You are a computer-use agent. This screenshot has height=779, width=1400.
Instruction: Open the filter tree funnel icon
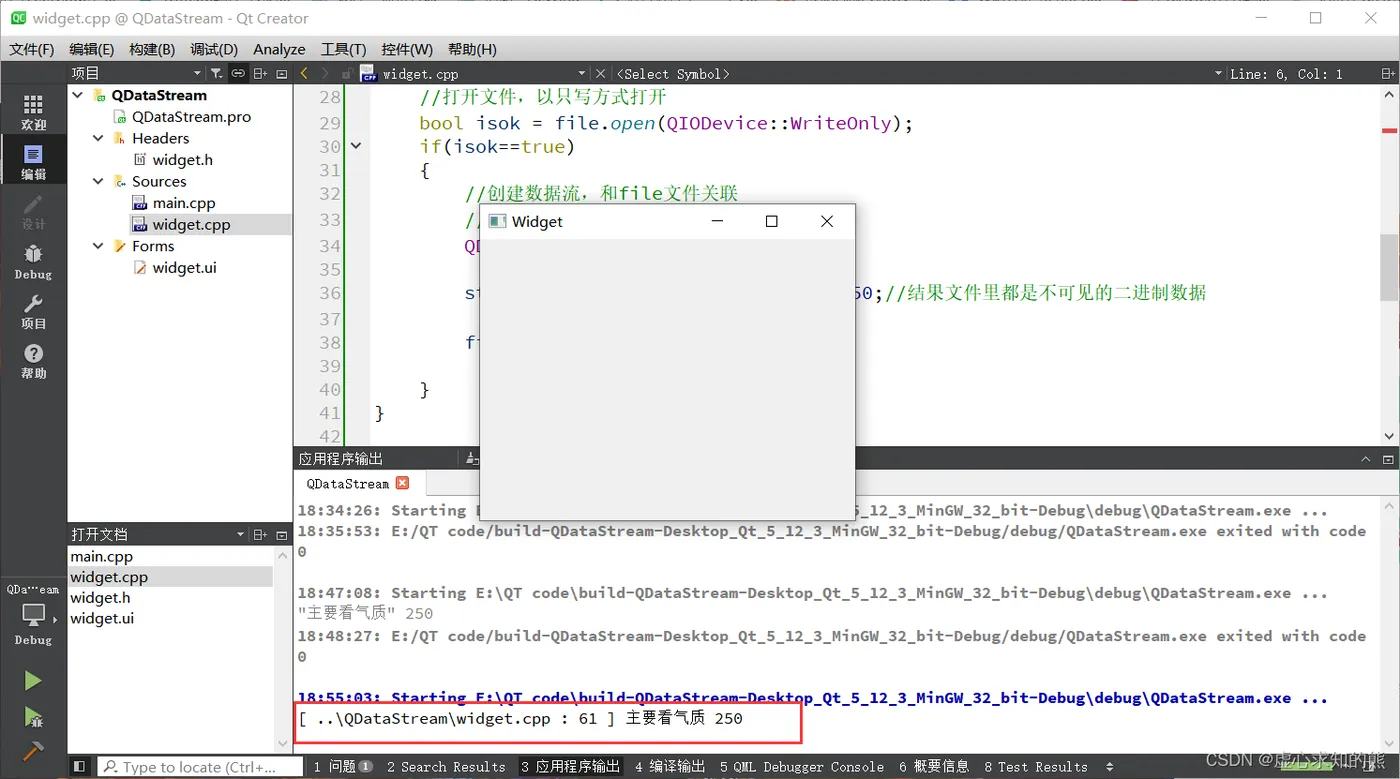pyautogui.click(x=216, y=73)
